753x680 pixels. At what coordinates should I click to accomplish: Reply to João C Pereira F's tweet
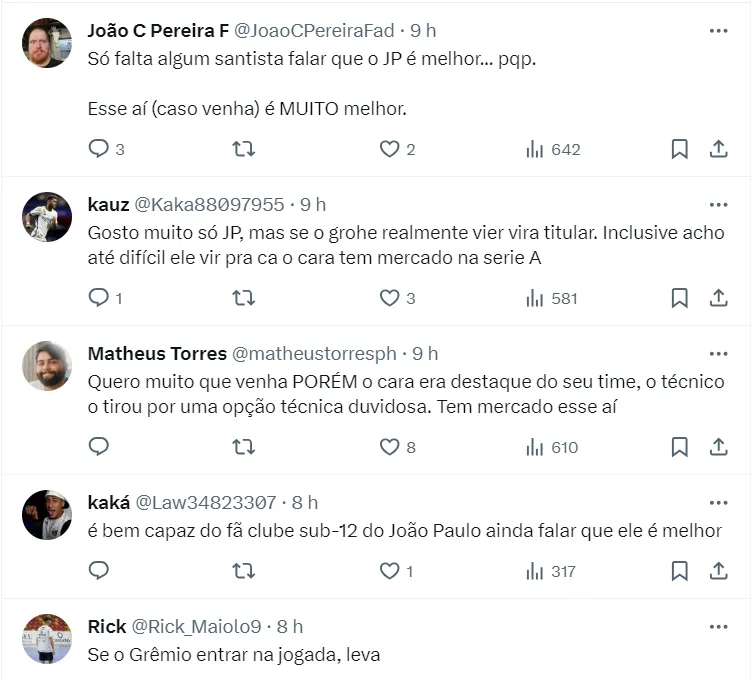[99, 149]
